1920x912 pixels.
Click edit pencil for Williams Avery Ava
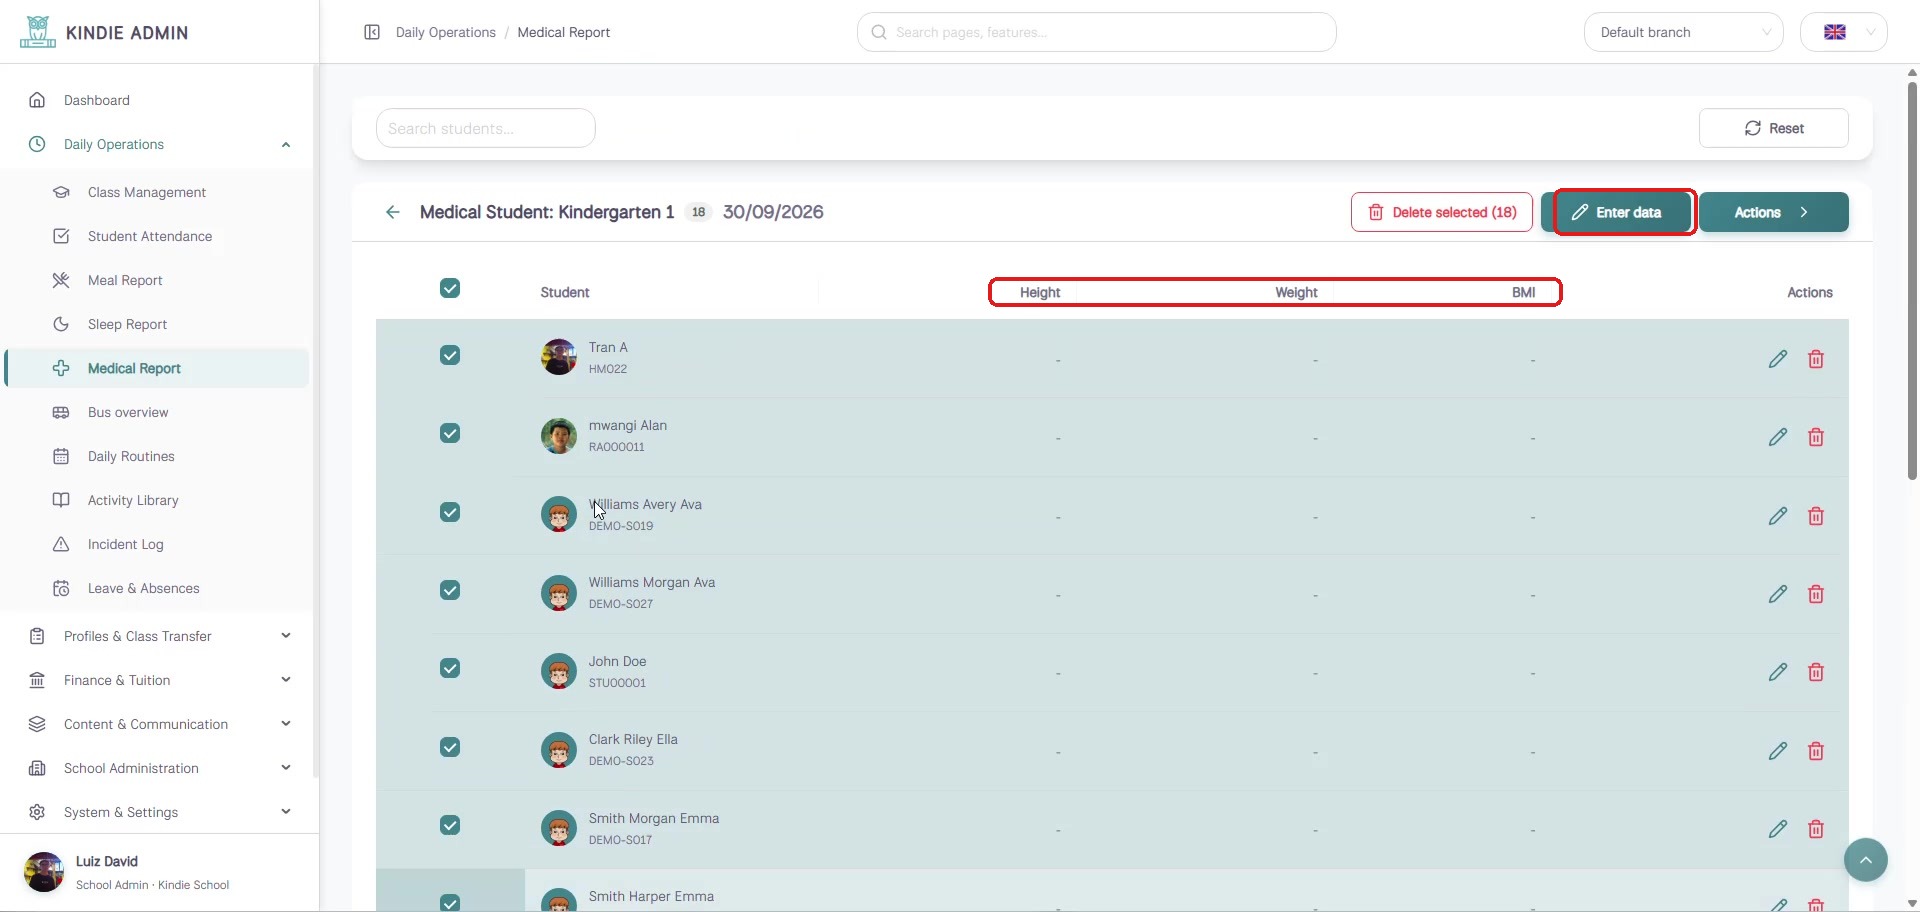[x=1777, y=516]
